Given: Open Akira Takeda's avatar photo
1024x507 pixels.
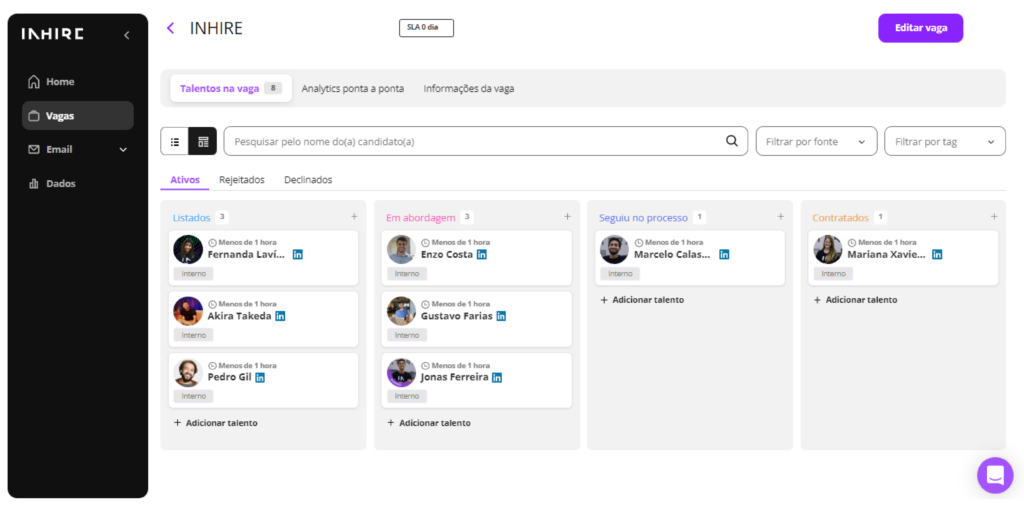Looking at the screenshot, I should 188,311.
